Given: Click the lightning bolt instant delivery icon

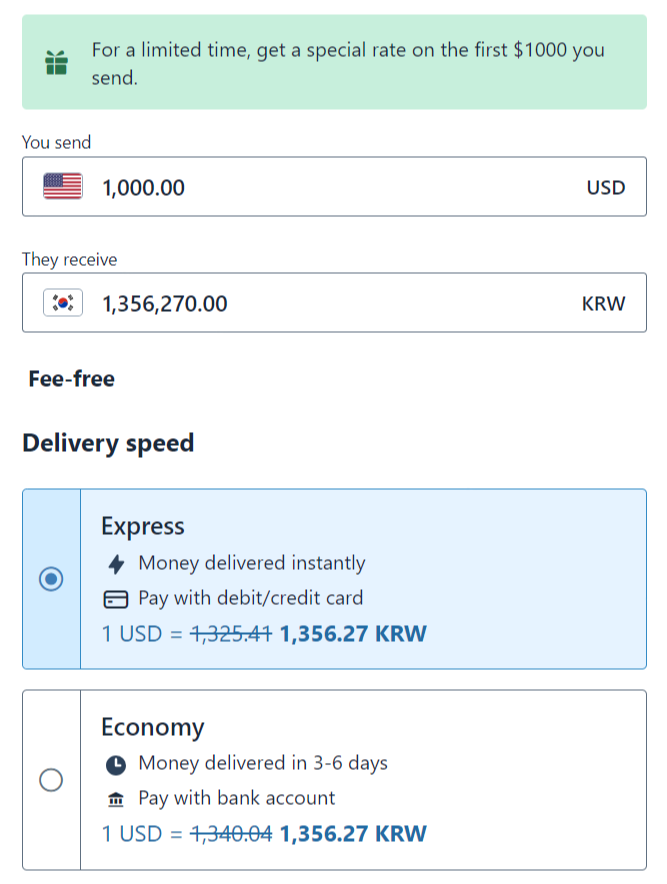Looking at the screenshot, I should pos(116,564).
